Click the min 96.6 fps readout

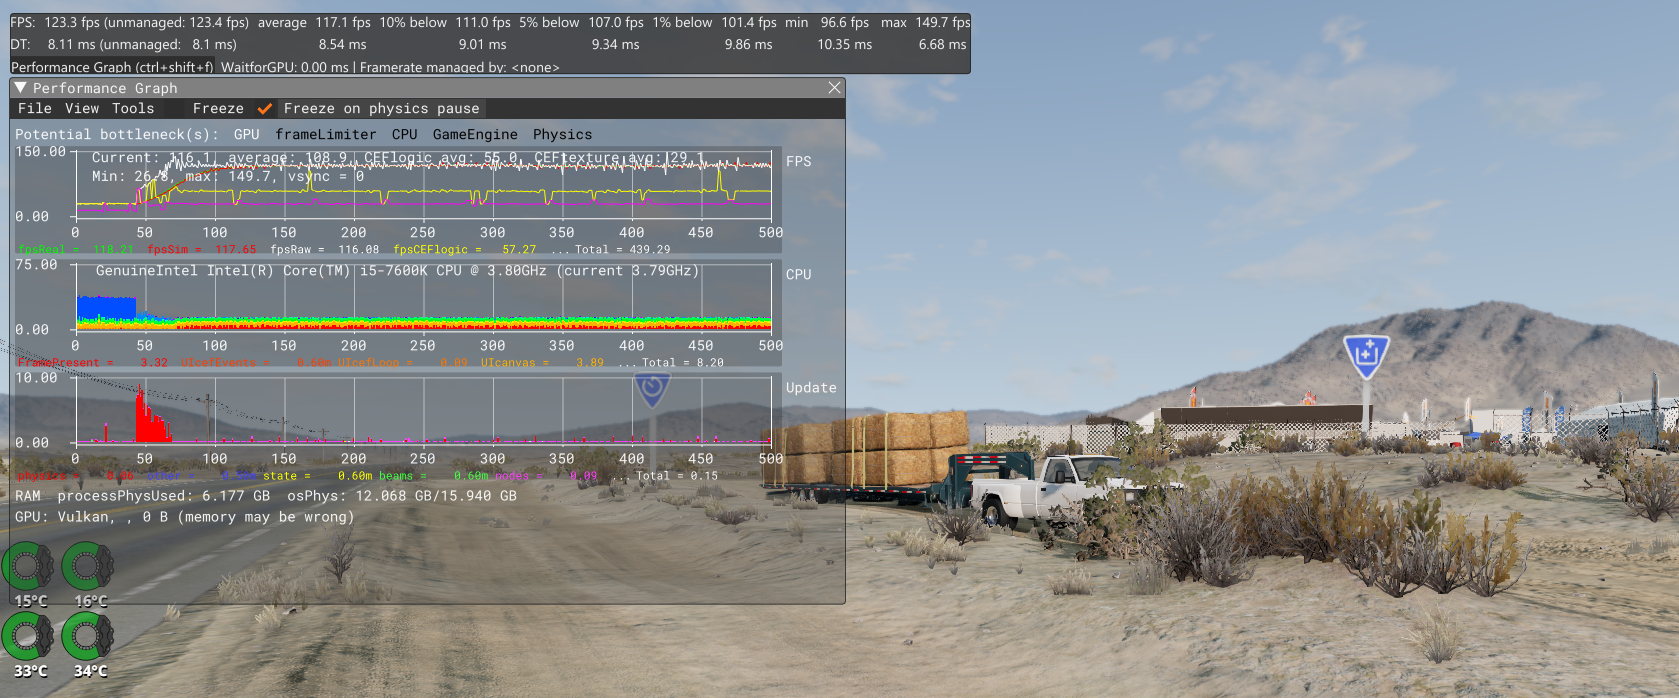(827, 22)
